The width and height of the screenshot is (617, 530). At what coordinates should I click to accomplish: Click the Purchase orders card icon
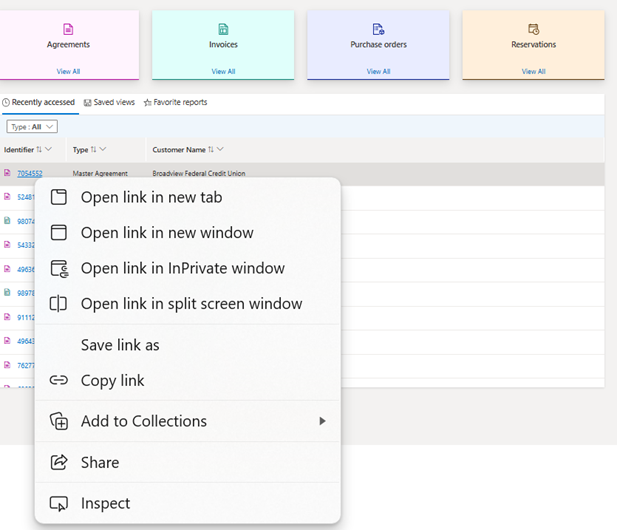tap(378, 29)
